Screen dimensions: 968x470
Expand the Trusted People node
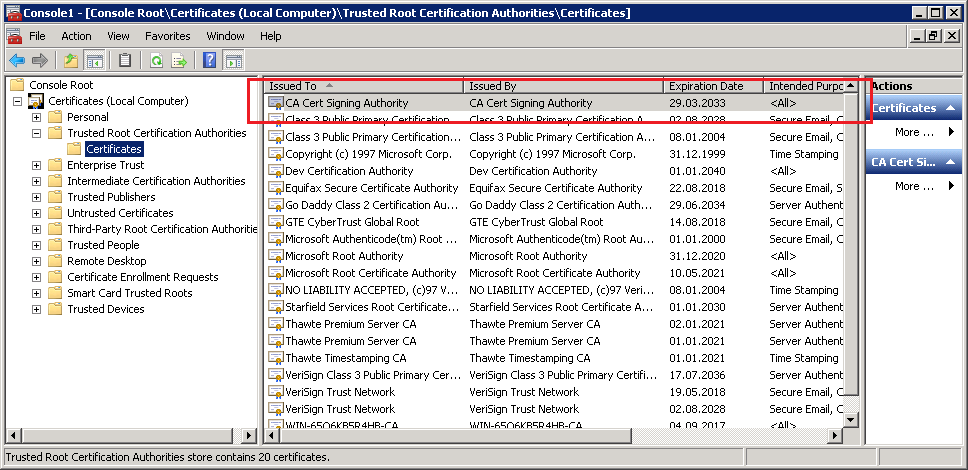tap(36, 246)
